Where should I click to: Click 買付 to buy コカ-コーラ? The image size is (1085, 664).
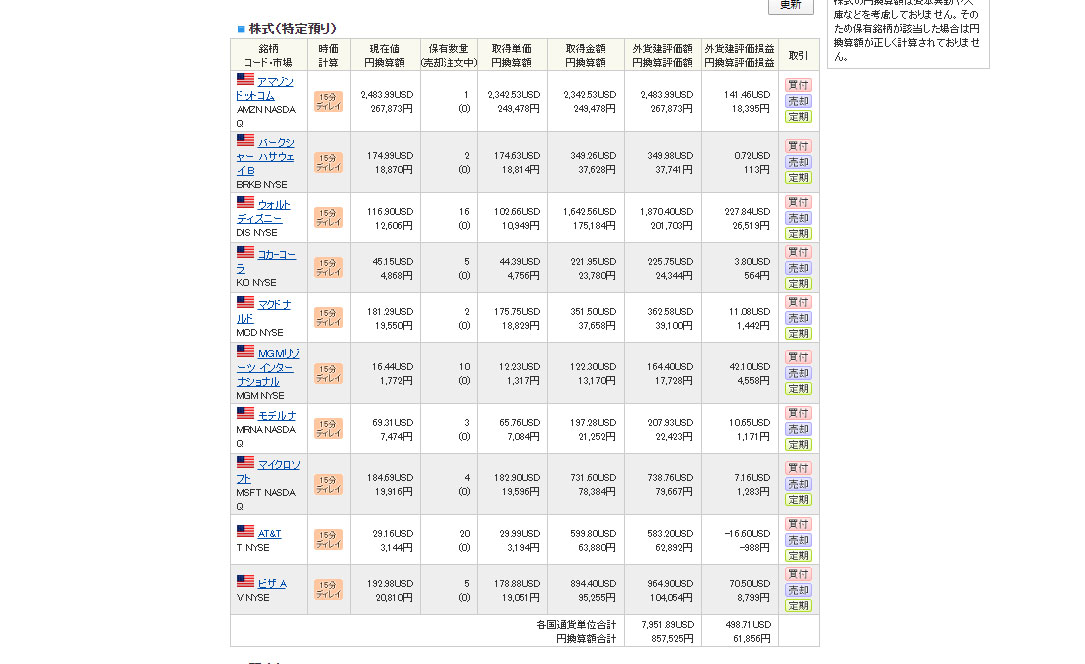pos(798,252)
